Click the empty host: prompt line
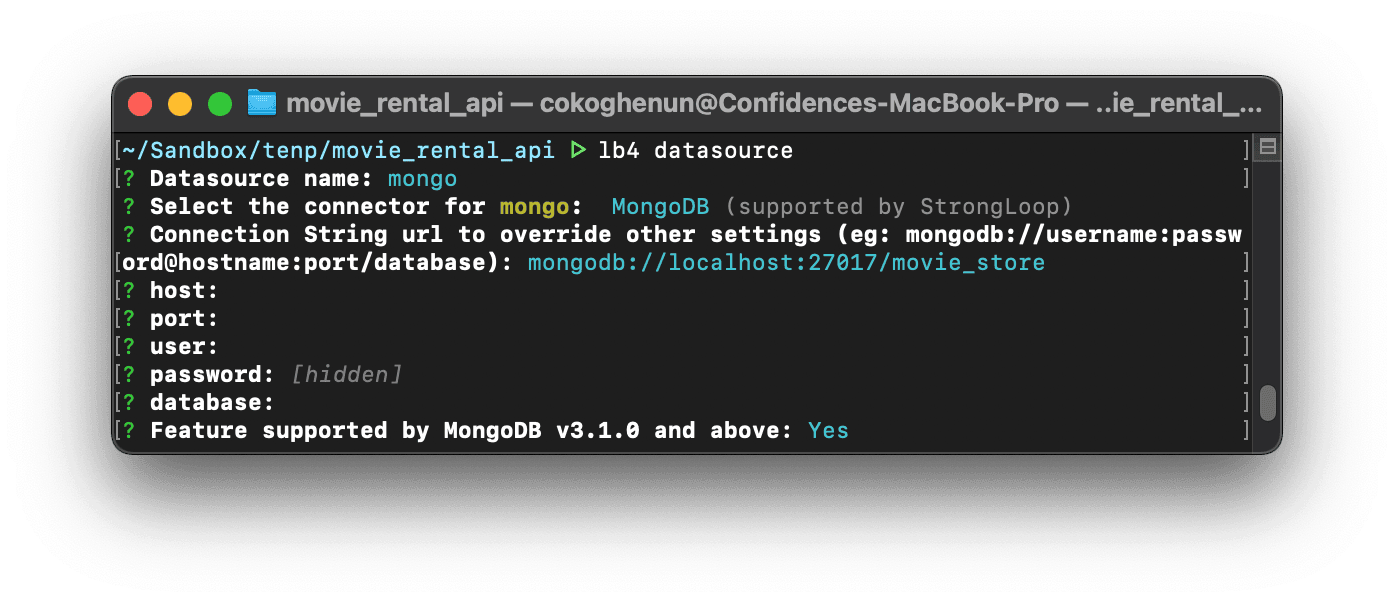Viewport: 1394px width, 602px height. [184, 291]
